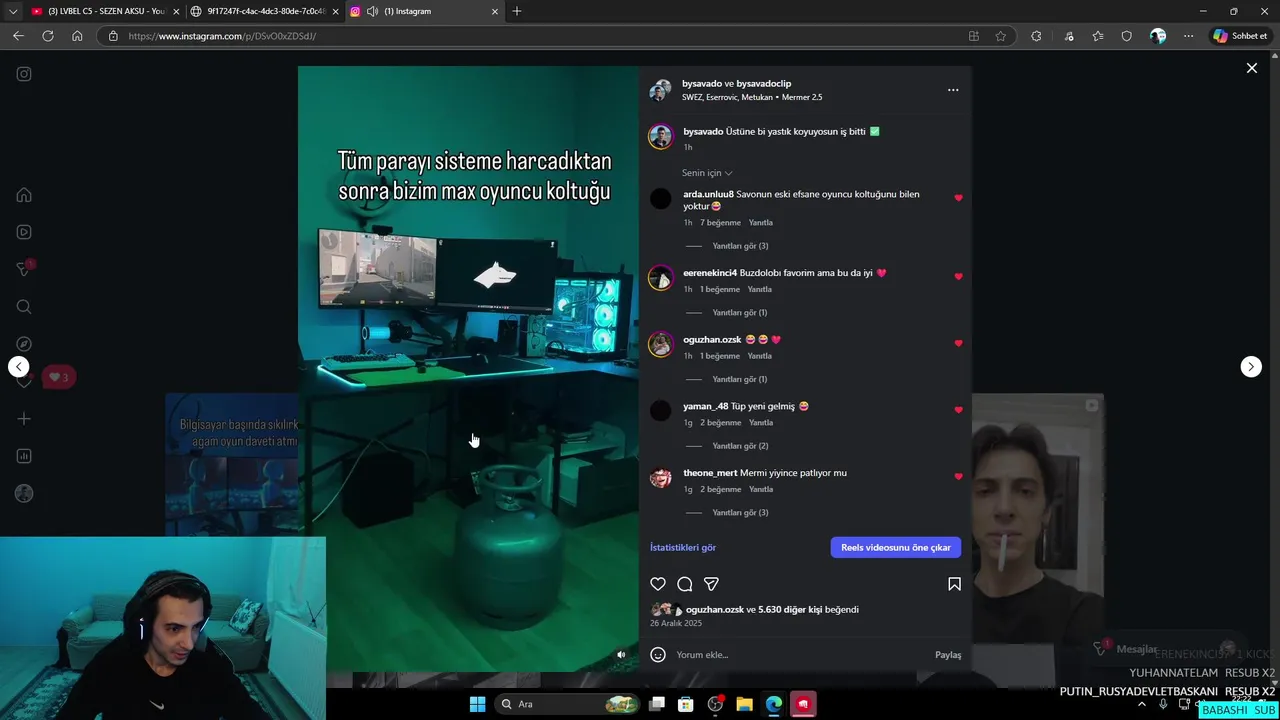Reply to arda.unluu8's comment via Yanıtla
1280x720 pixels.
pyautogui.click(x=761, y=223)
